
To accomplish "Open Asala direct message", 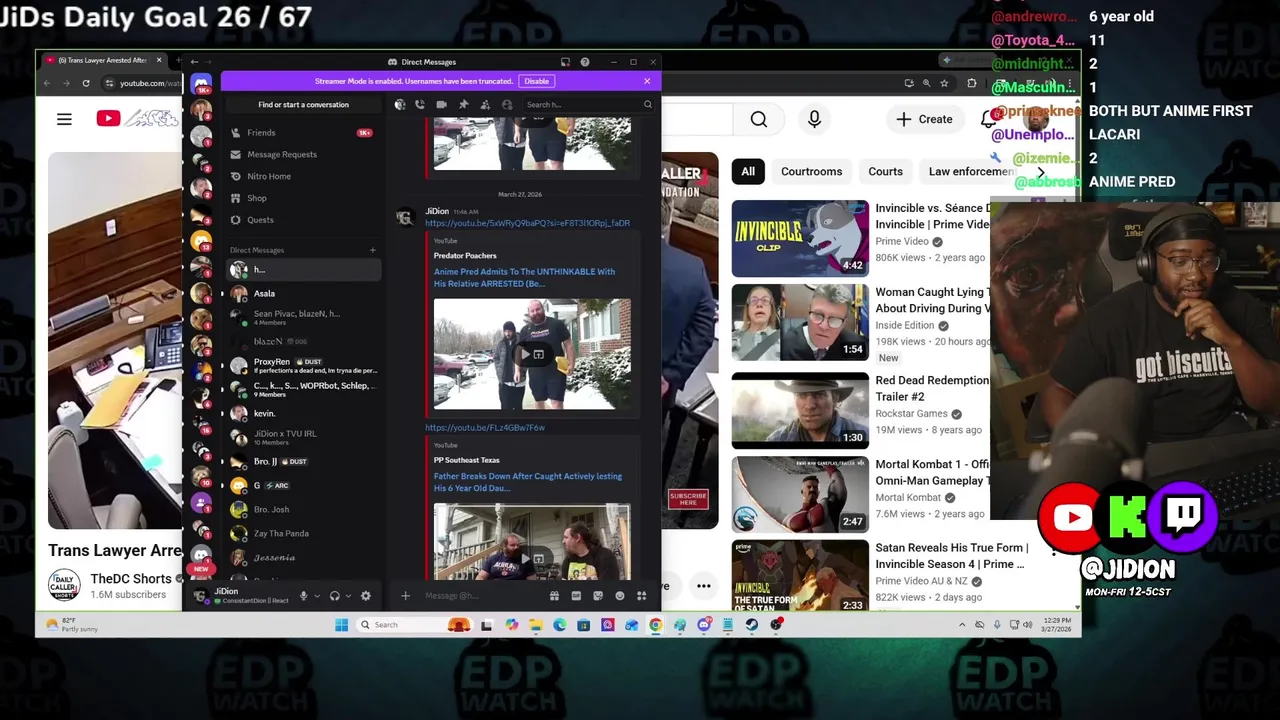I will [x=302, y=294].
